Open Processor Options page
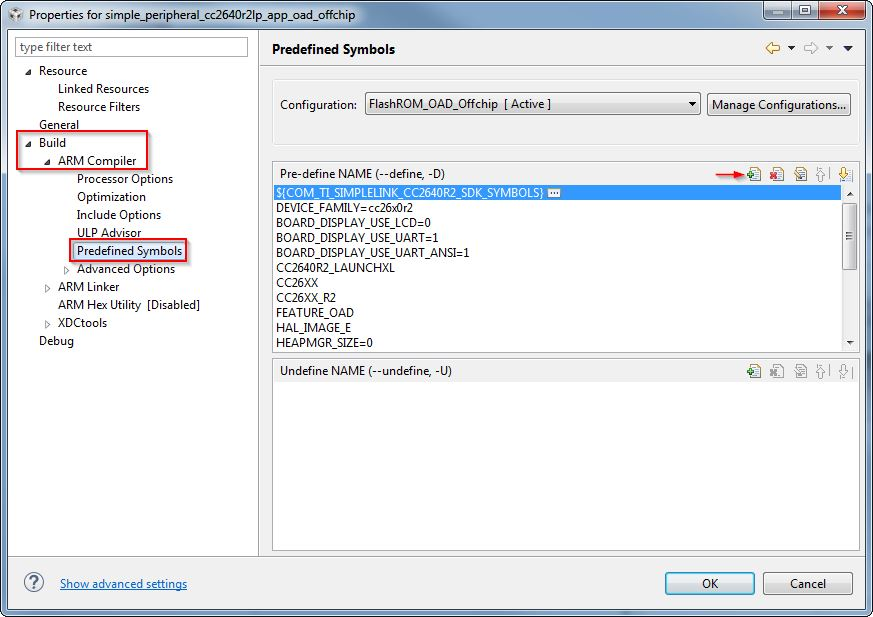Screen dimensions: 873x617 [x=125, y=179]
